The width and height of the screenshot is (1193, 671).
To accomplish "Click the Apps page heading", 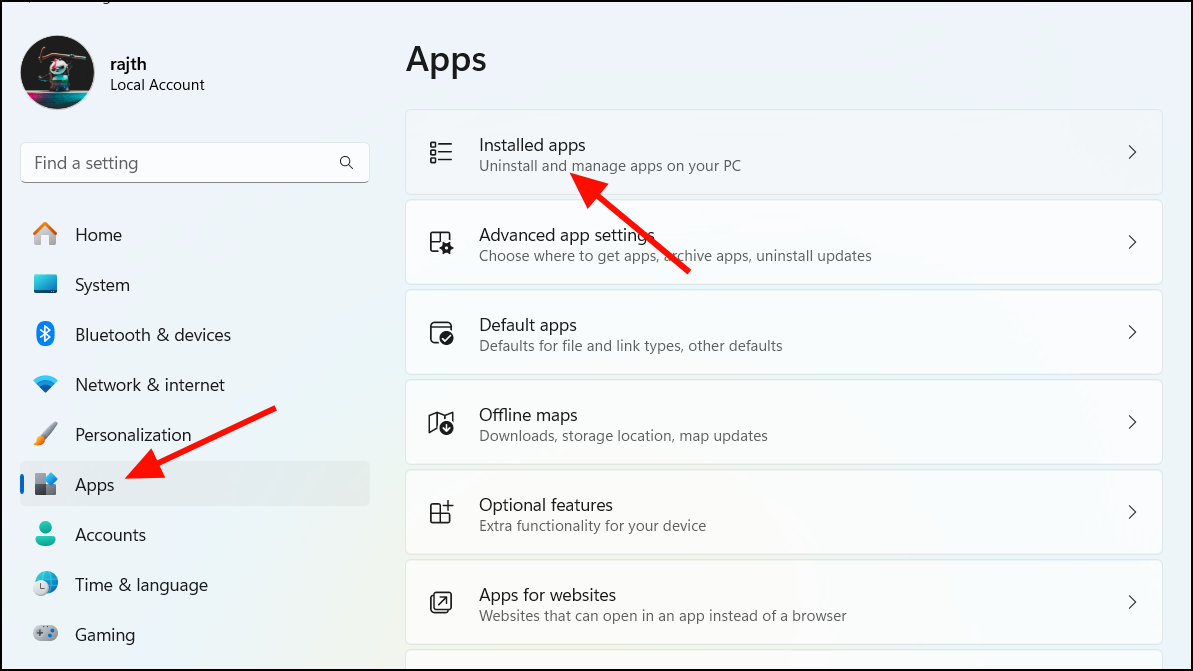I will (446, 61).
